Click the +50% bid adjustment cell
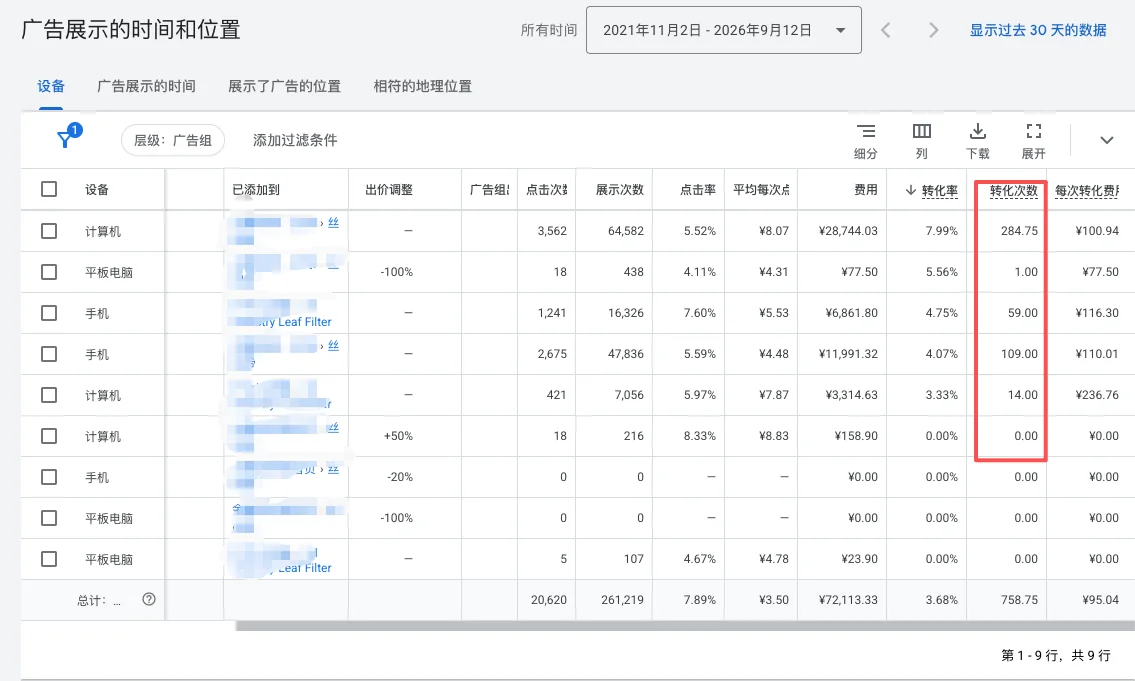Image resolution: width=1135 pixels, height=681 pixels. pos(398,436)
